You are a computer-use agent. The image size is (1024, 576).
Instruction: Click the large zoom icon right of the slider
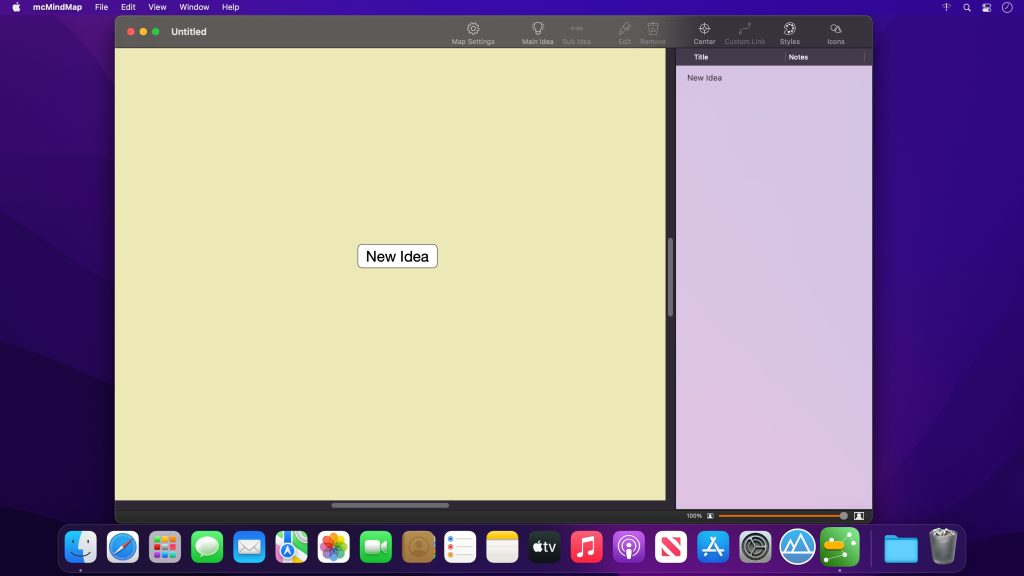[860, 515]
